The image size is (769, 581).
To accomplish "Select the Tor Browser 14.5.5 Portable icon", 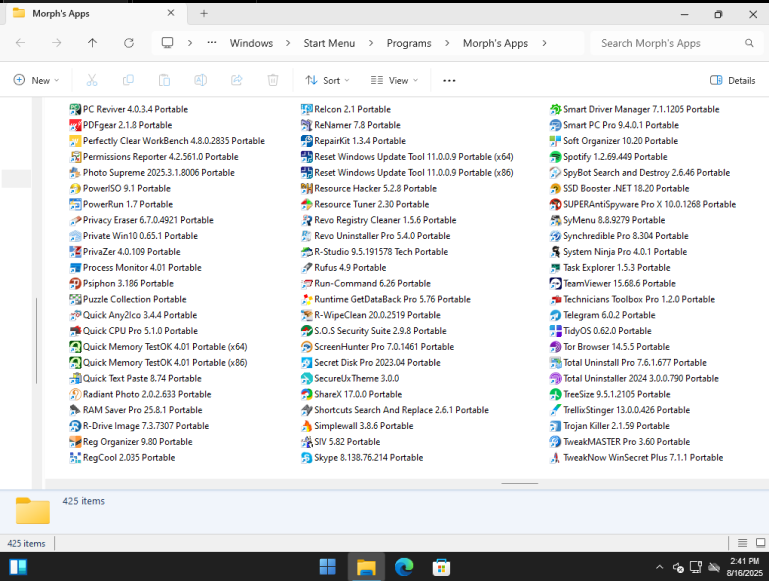I will [555, 347].
